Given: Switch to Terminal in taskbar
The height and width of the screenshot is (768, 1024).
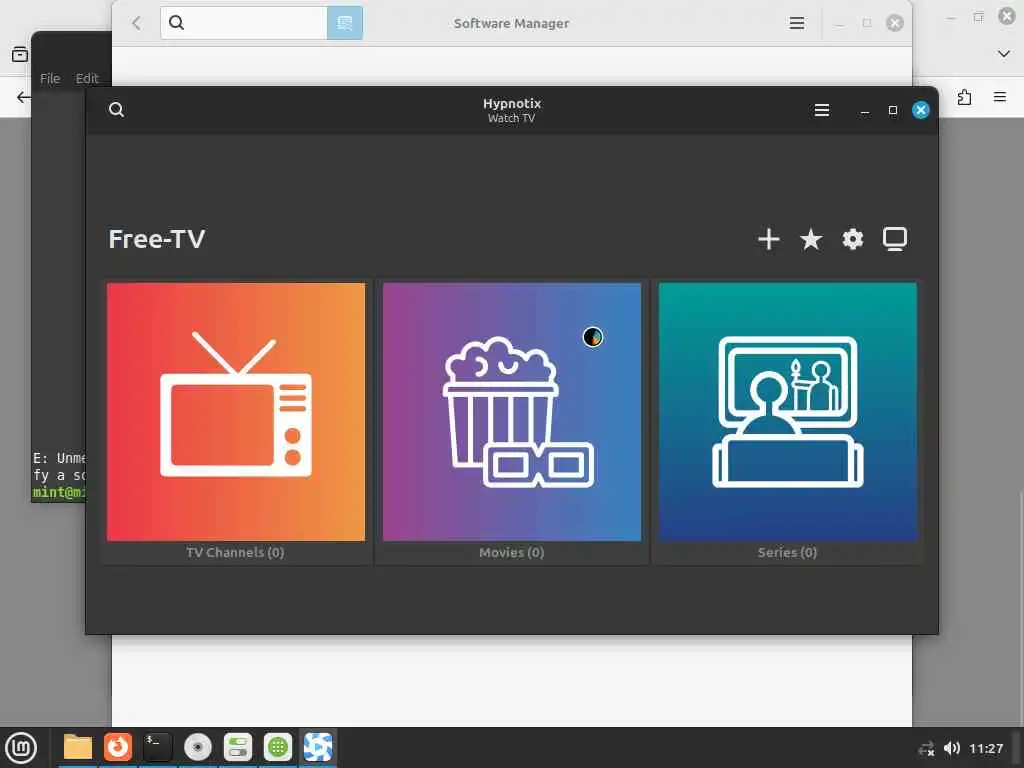Looking at the screenshot, I should pos(157,747).
